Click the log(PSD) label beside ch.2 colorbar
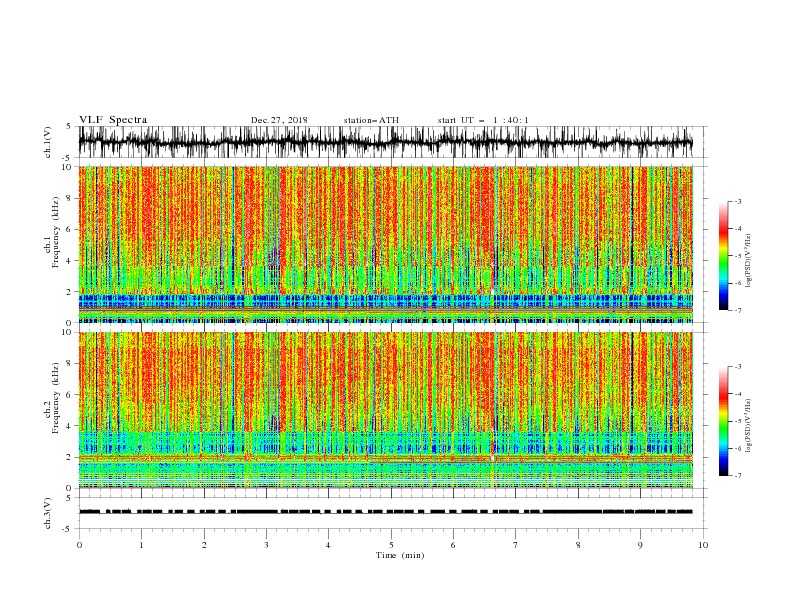Image resolution: width=792 pixels, height=612 pixels. [748, 425]
